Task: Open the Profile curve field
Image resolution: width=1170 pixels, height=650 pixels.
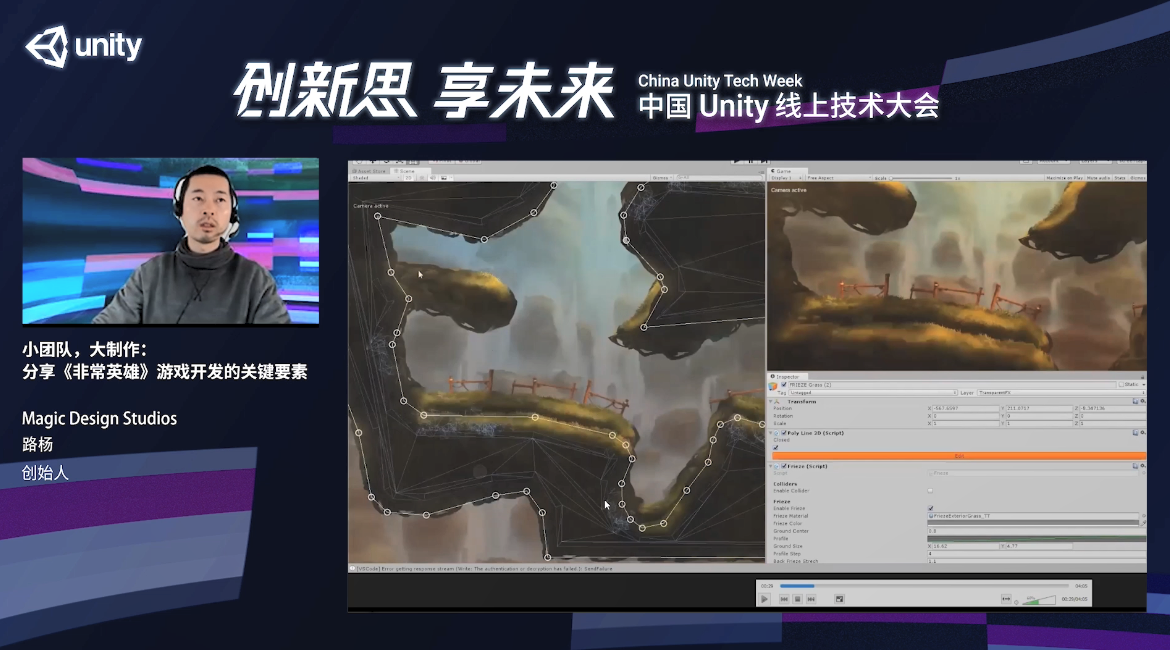Action: [1036, 539]
